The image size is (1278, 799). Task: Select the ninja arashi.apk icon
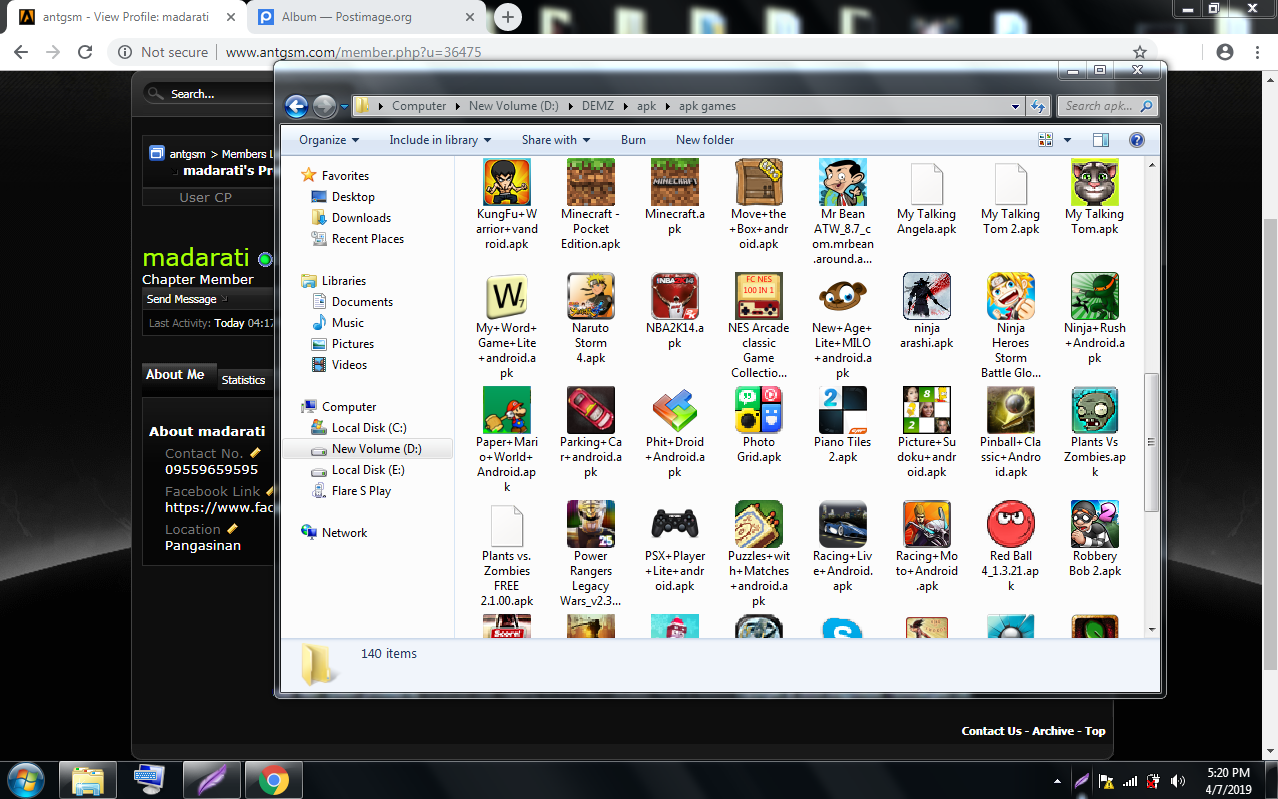(927, 296)
